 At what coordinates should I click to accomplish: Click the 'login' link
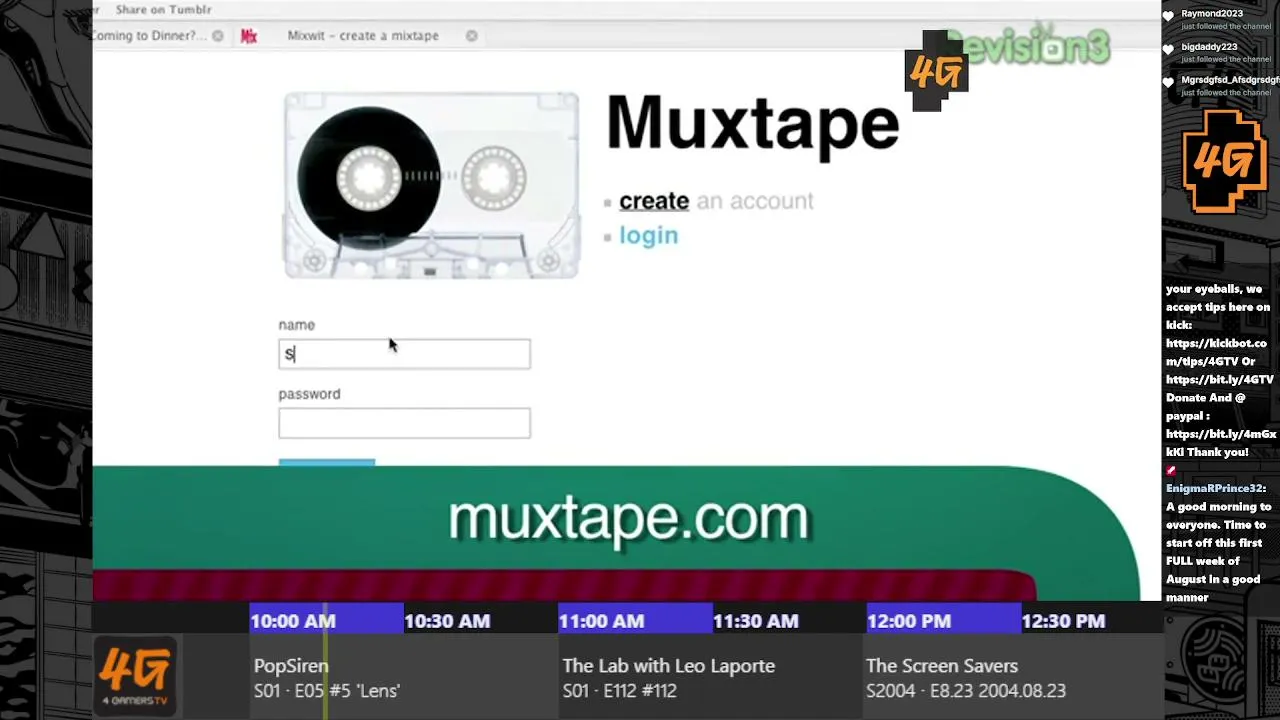pos(648,236)
